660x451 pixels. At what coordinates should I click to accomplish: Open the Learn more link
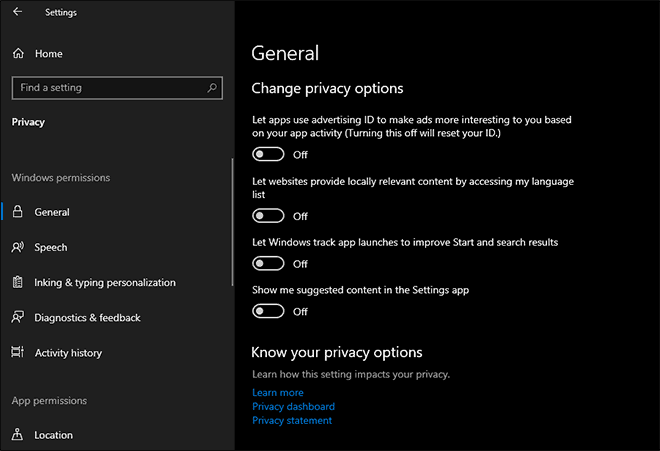pos(277,392)
